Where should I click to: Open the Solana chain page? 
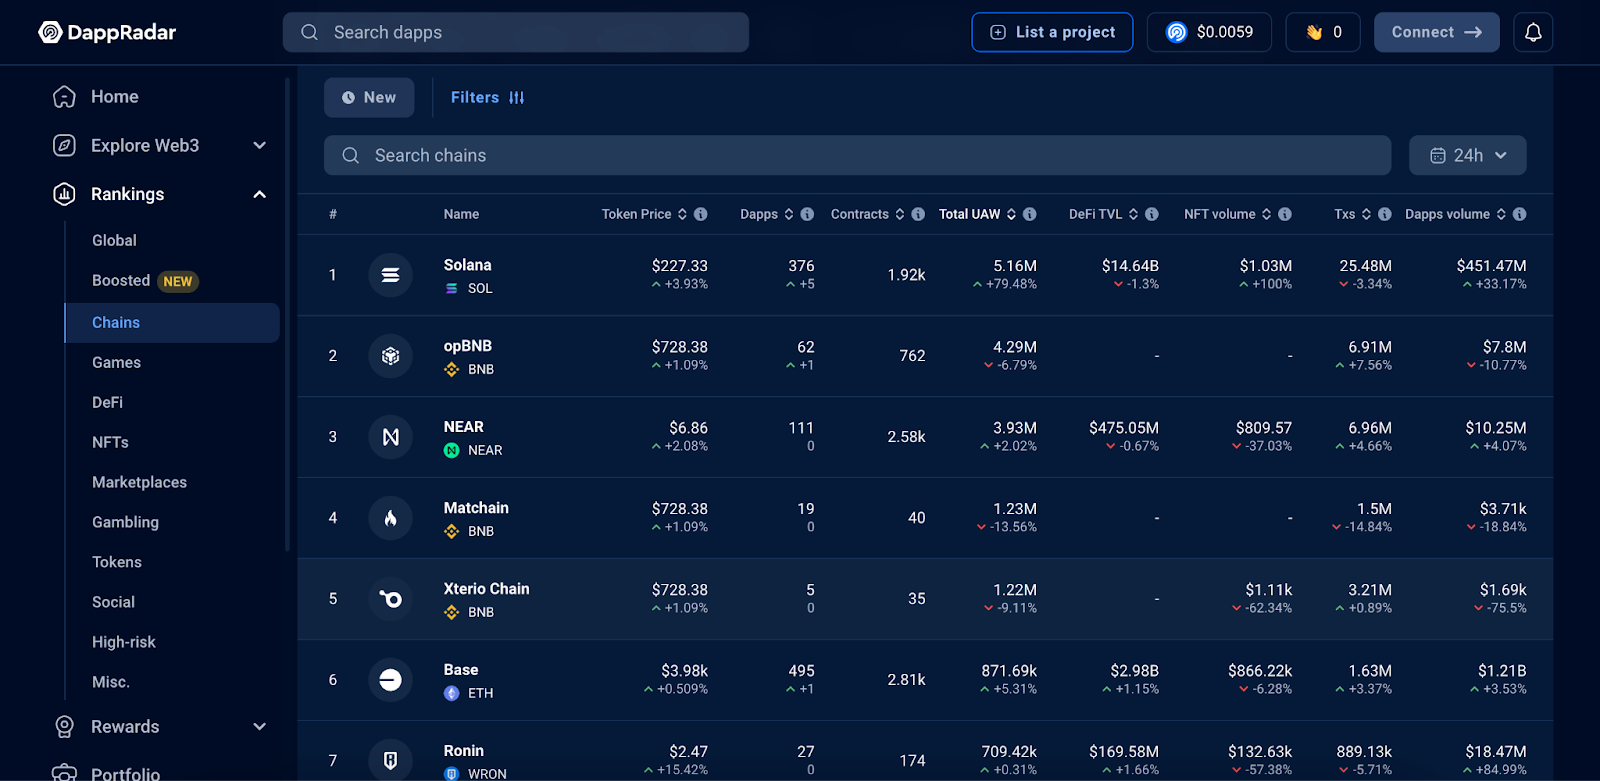point(467,265)
